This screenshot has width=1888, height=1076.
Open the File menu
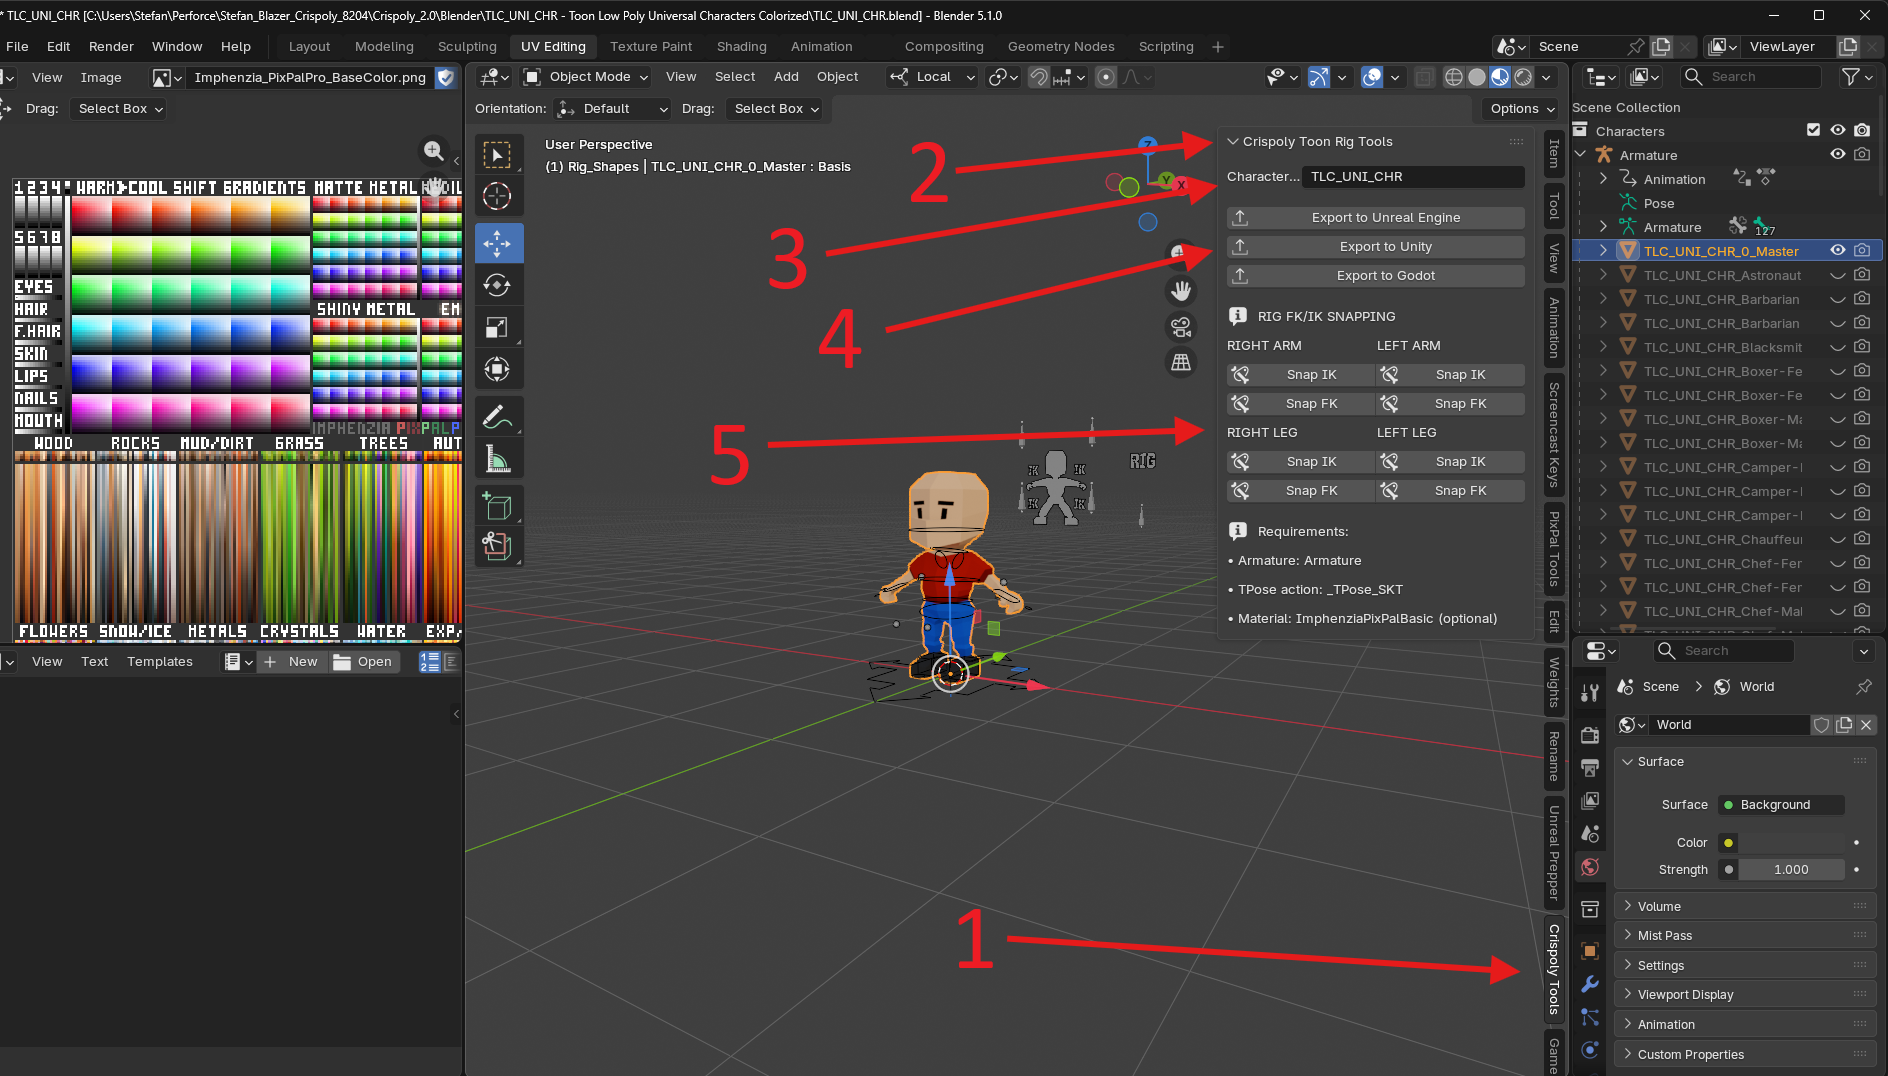coord(17,47)
